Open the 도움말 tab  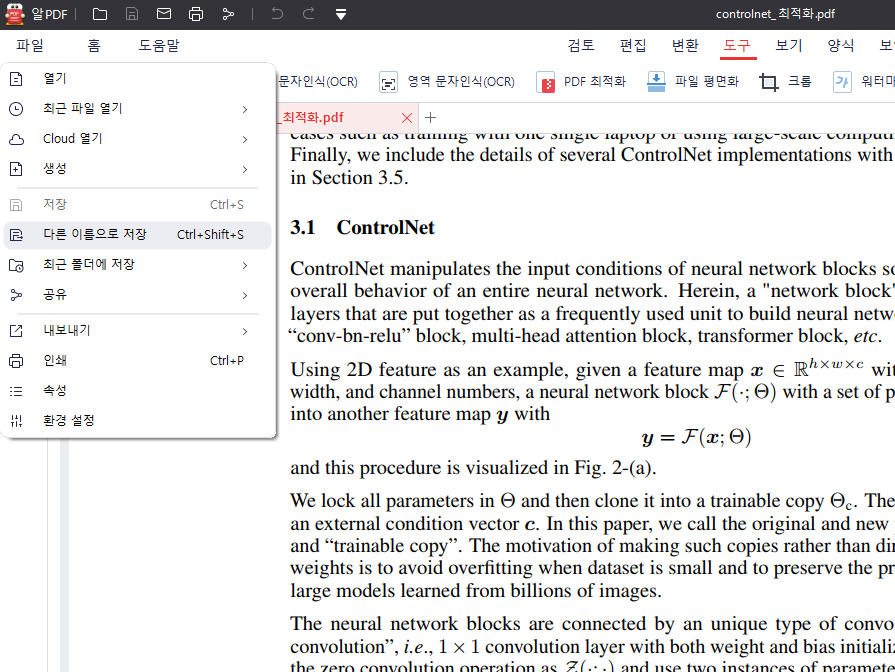point(159,45)
